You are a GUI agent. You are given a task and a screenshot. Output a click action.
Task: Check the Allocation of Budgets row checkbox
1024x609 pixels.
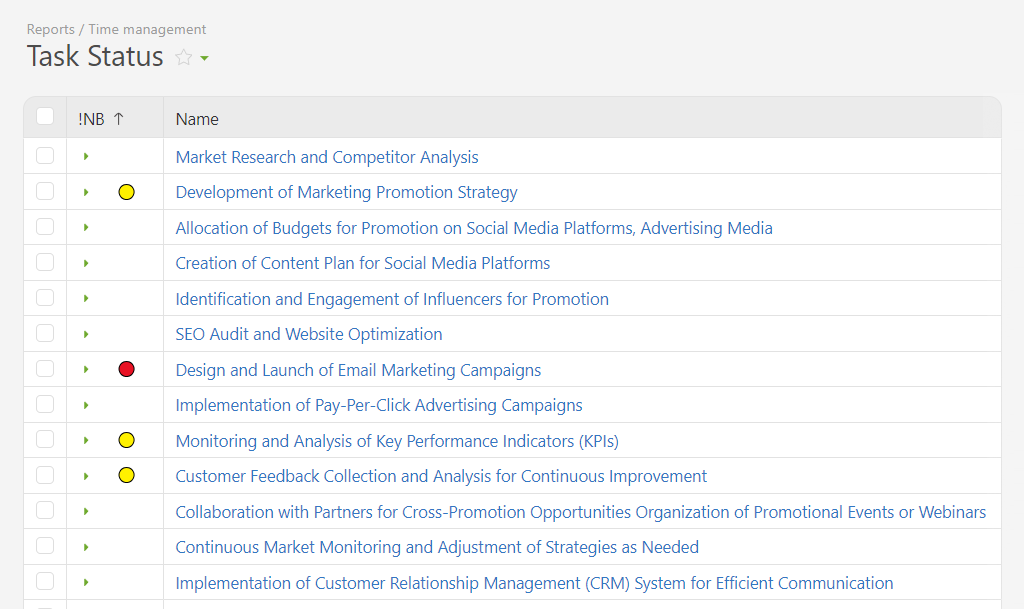click(45, 226)
